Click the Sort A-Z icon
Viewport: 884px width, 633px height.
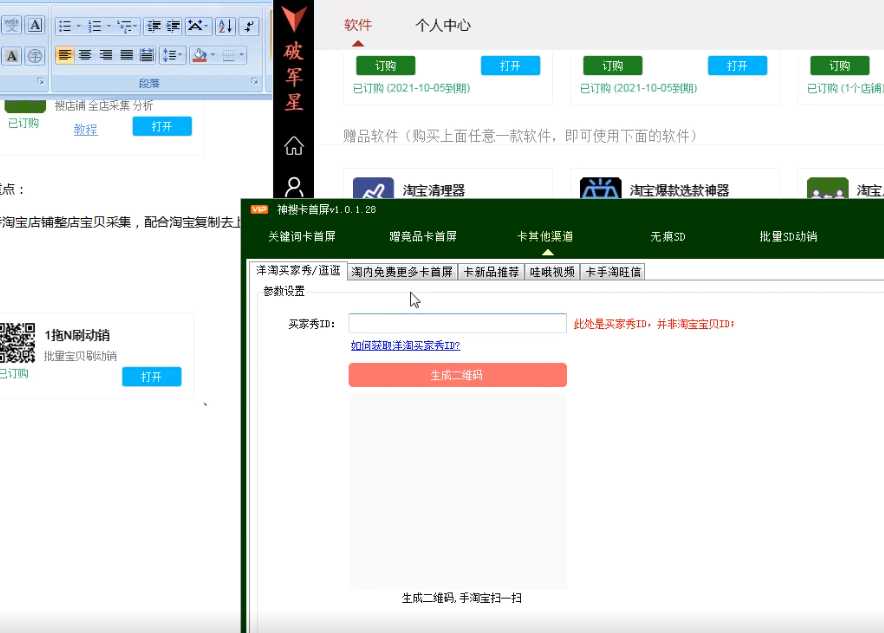coord(225,26)
